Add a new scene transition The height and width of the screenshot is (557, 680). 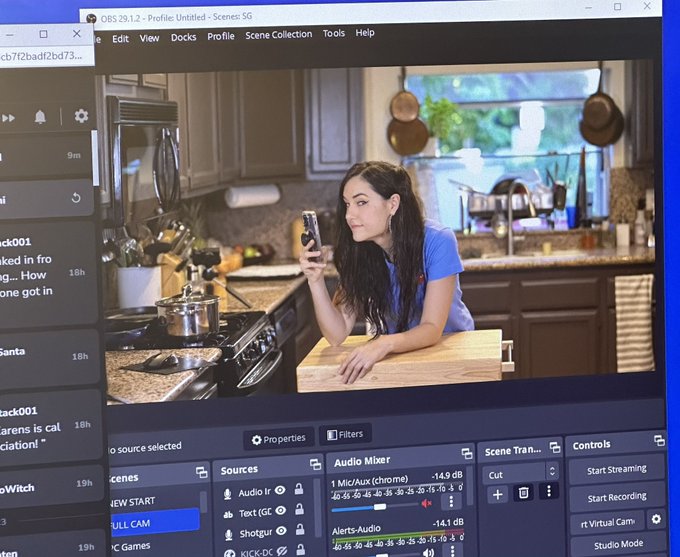[497, 494]
